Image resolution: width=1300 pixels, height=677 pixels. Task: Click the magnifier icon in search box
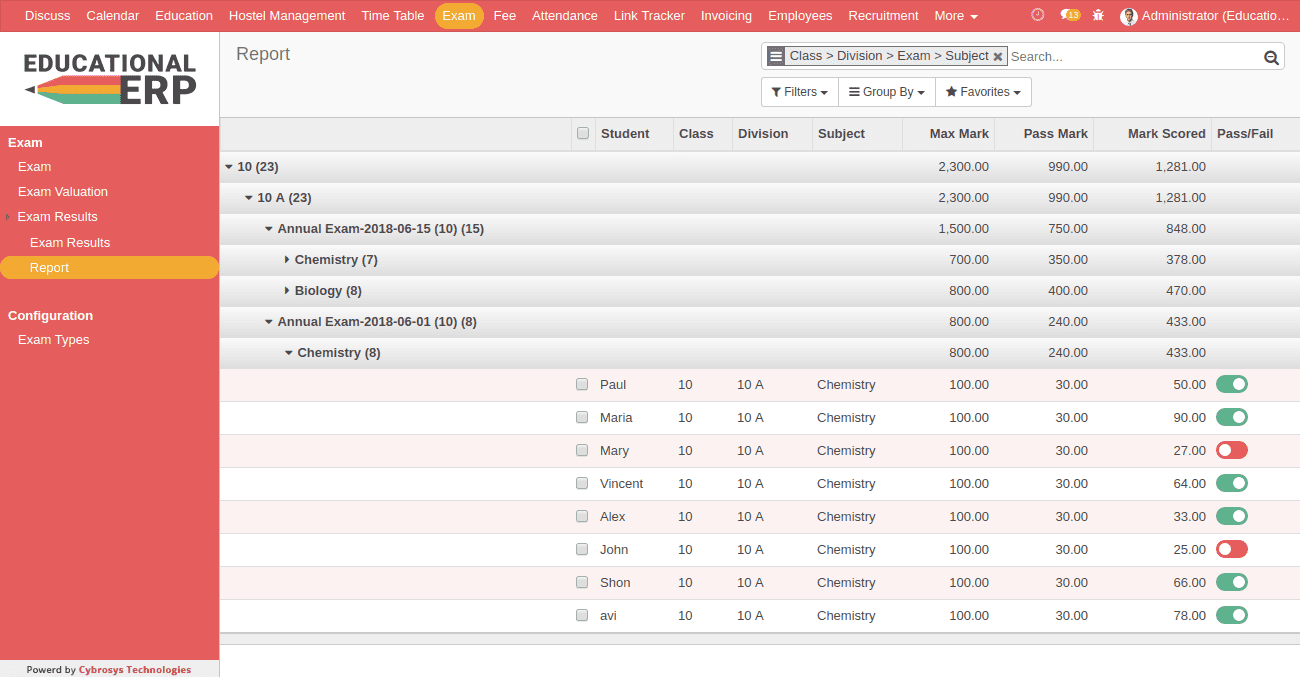1271,57
